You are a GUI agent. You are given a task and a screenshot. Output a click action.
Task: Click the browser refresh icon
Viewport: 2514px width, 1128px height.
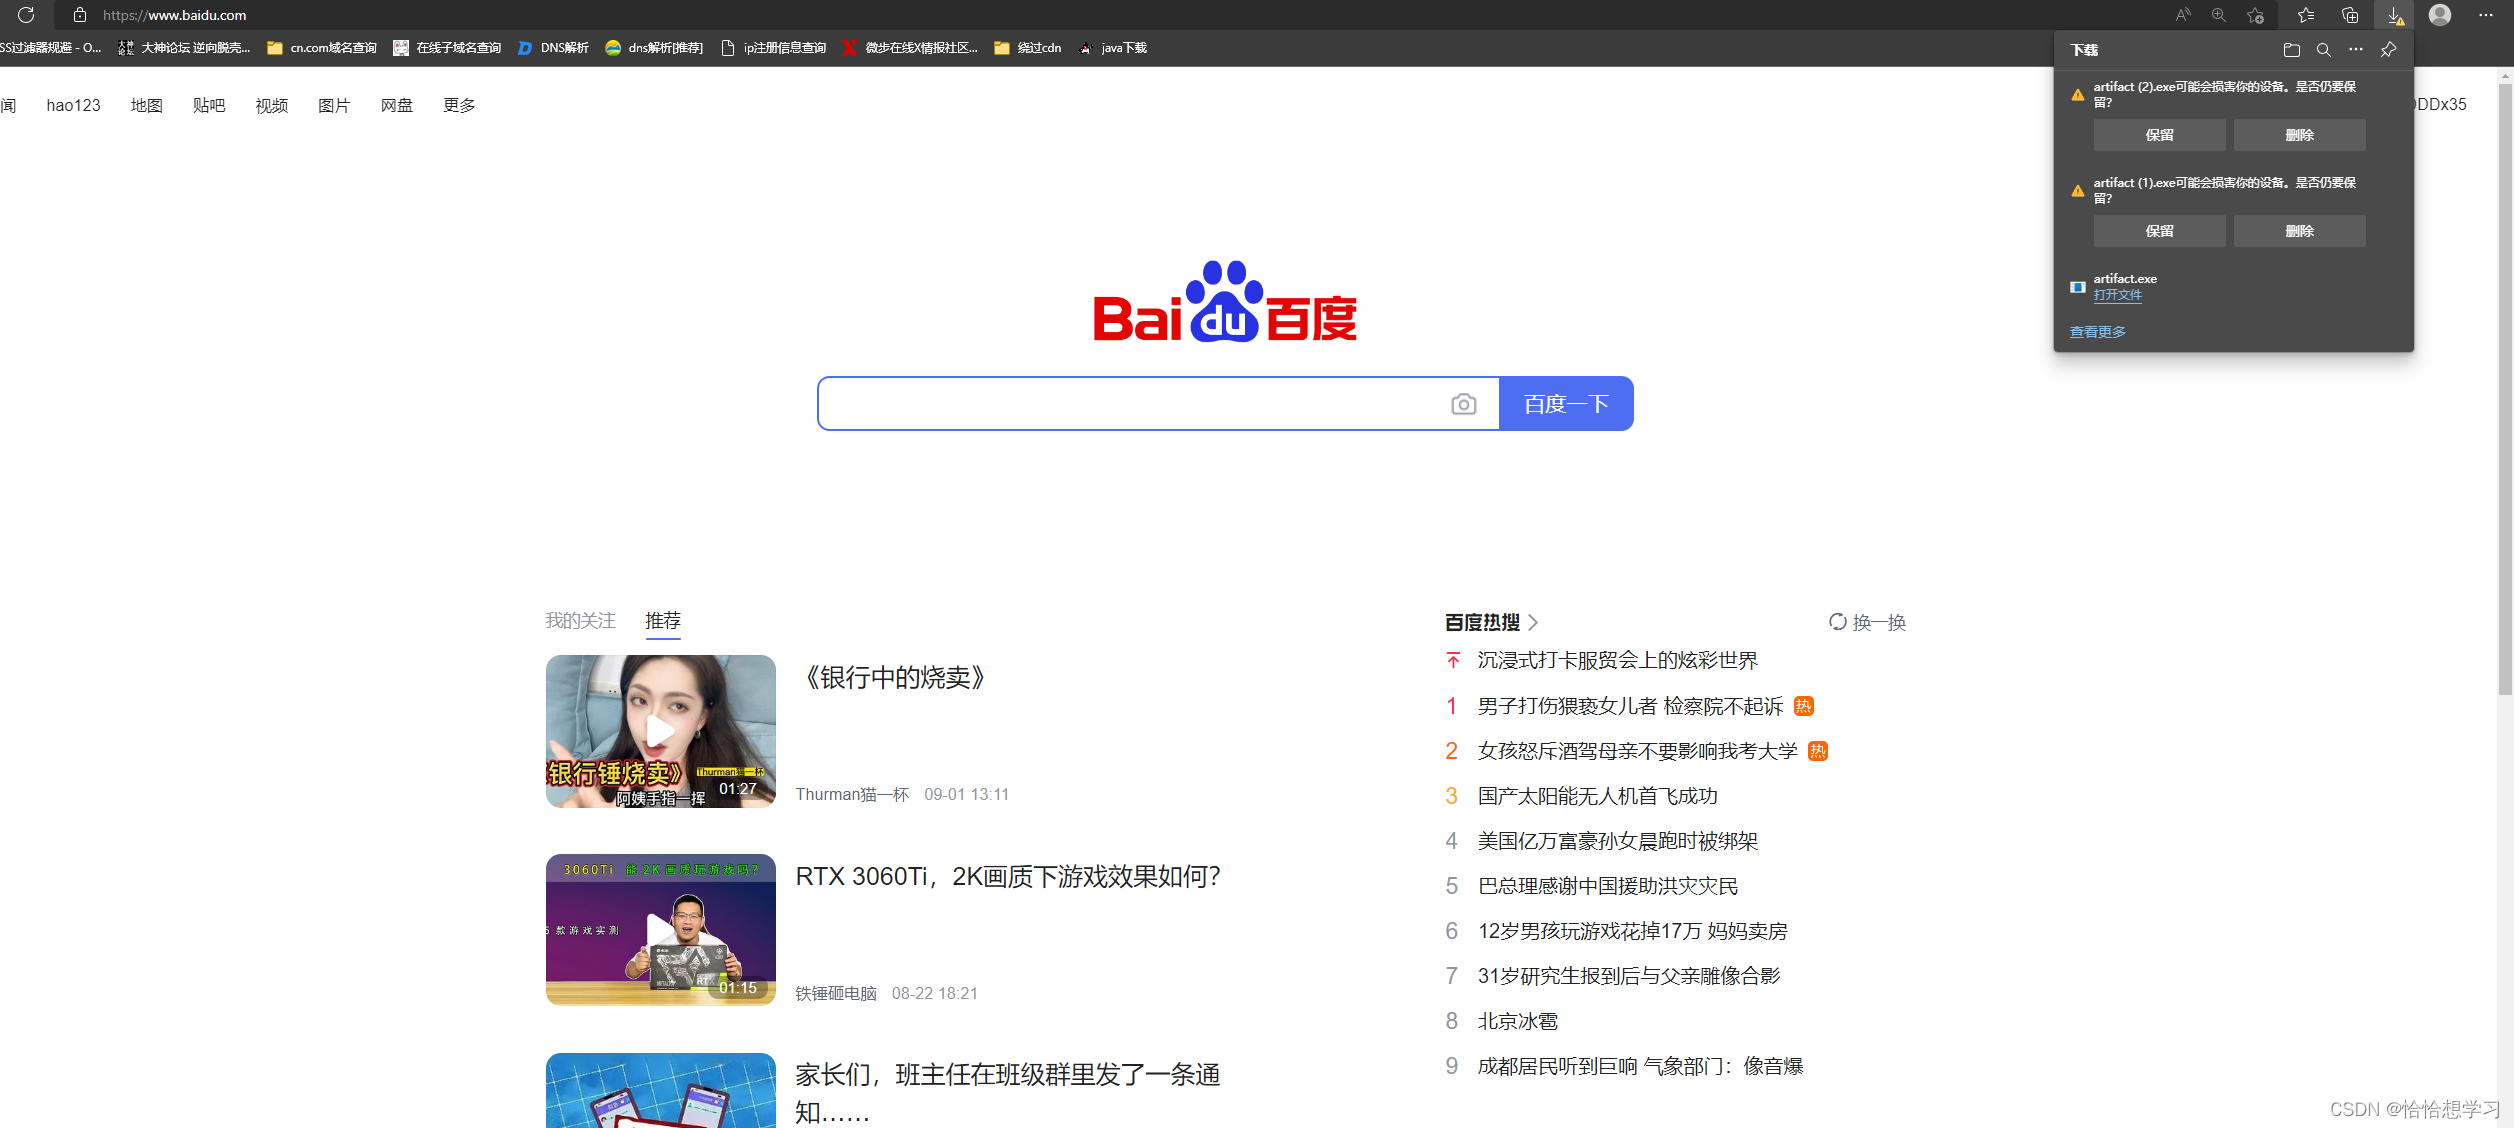26,15
